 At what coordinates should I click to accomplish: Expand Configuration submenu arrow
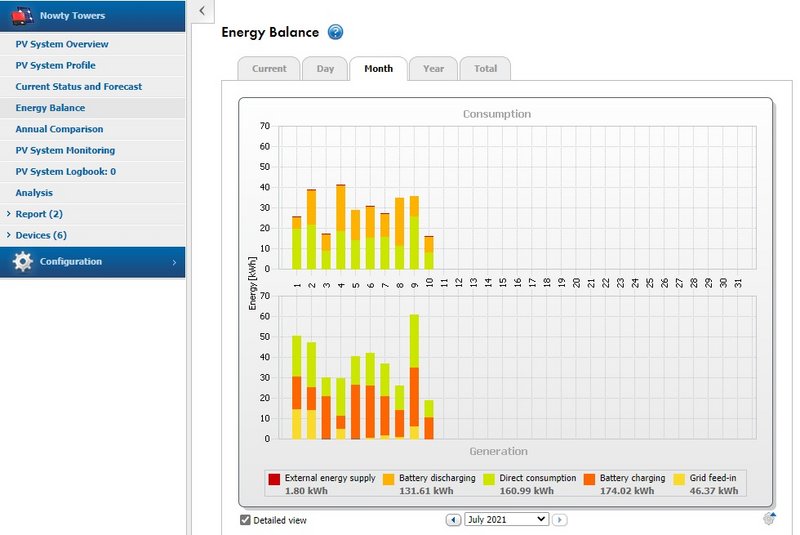[174, 262]
